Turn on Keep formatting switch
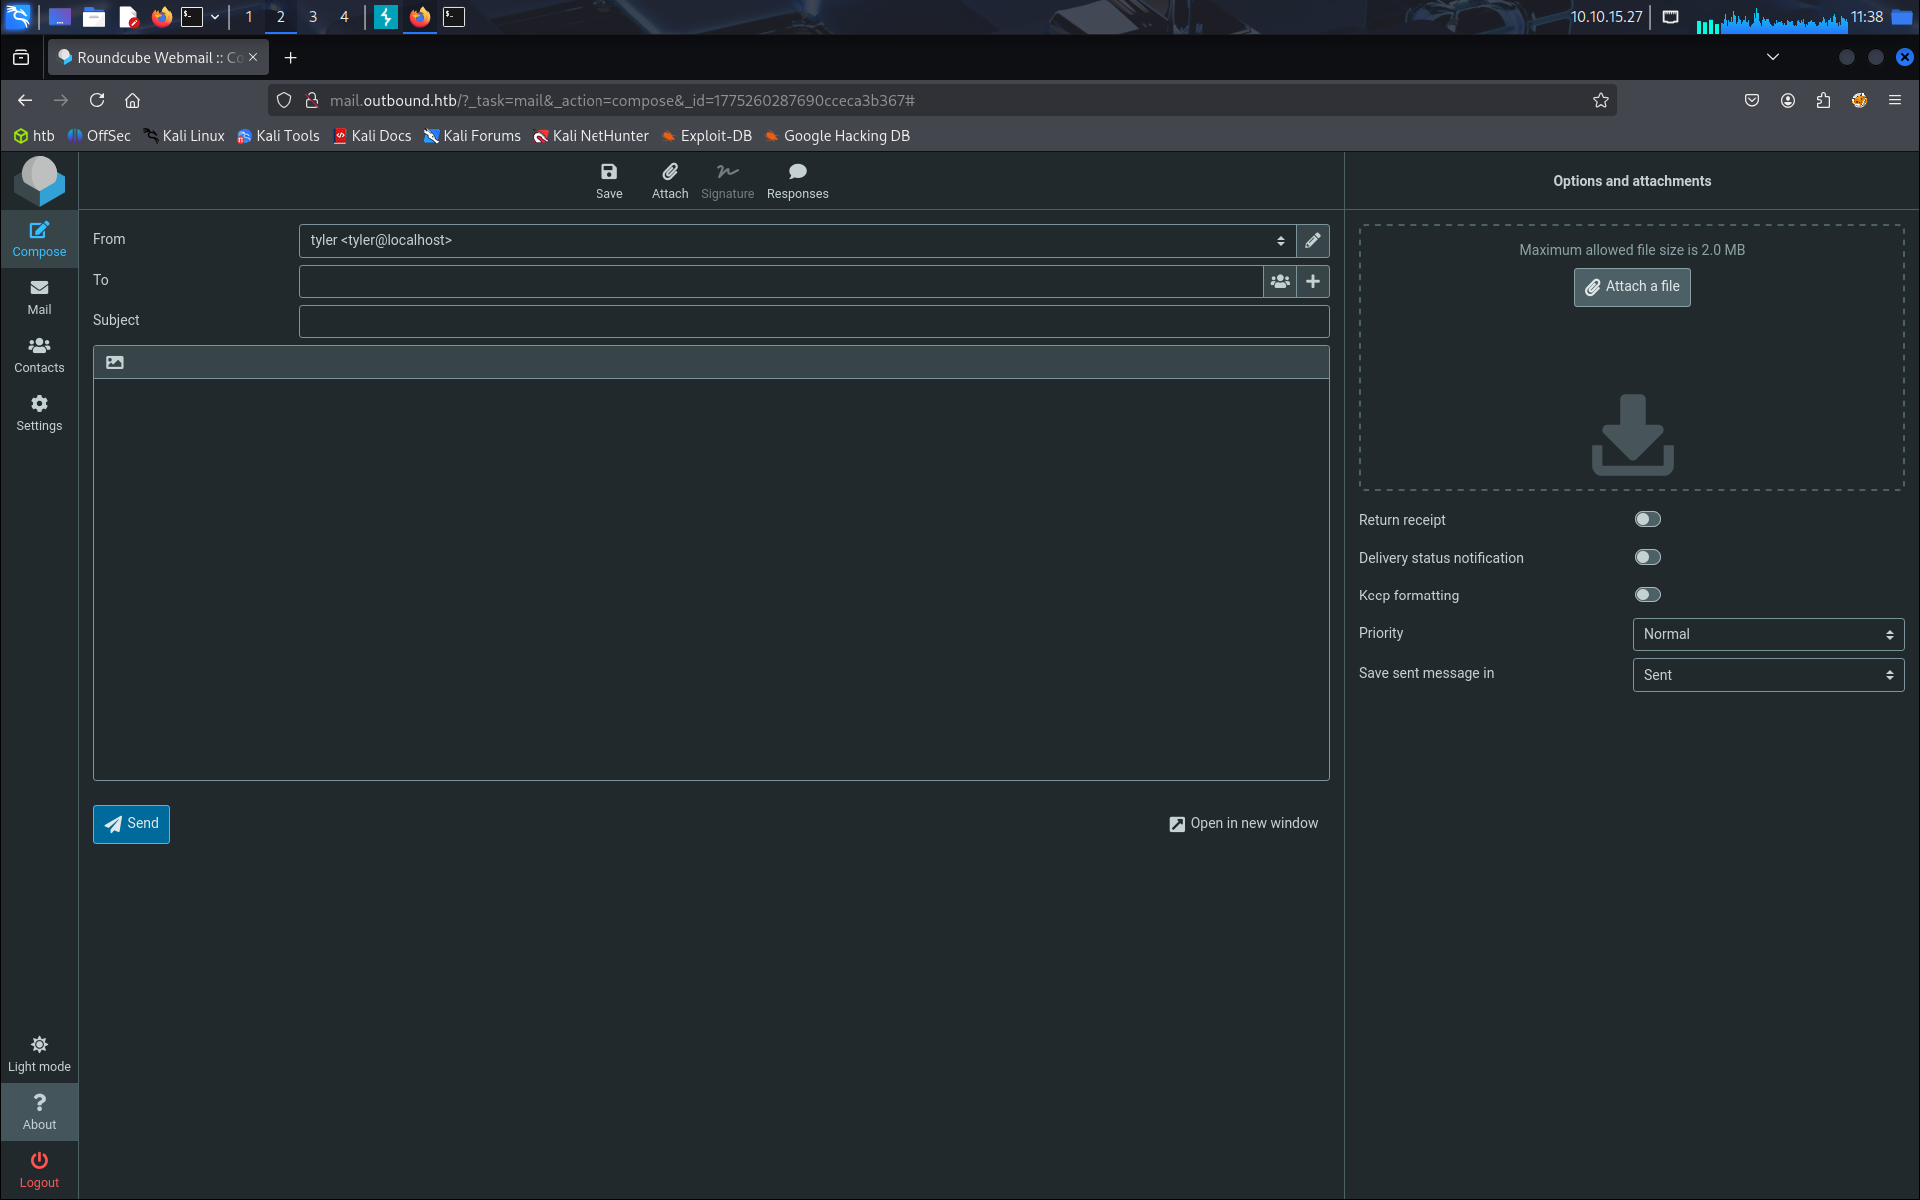This screenshot has width=1920, height=1200. click(x=1647, y=595)
